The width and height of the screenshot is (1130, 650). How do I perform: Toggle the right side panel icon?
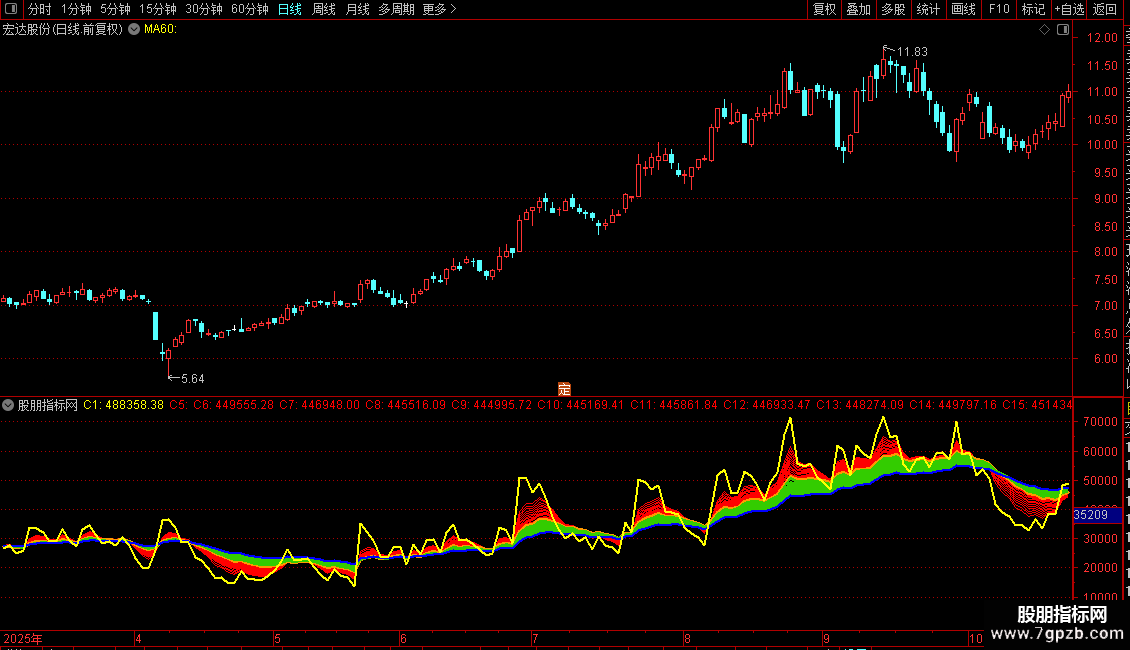(x=1063, y=30)
